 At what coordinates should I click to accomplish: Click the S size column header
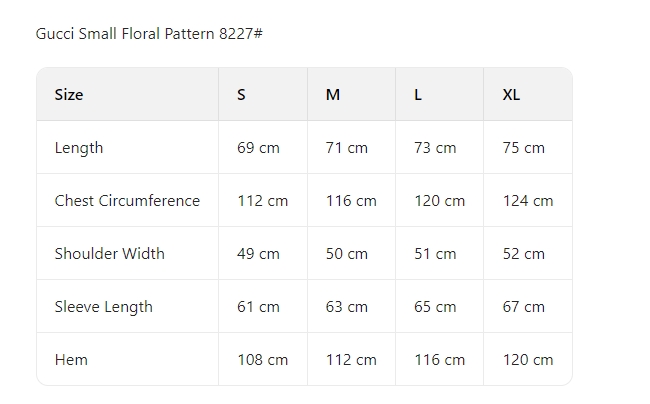241,95
